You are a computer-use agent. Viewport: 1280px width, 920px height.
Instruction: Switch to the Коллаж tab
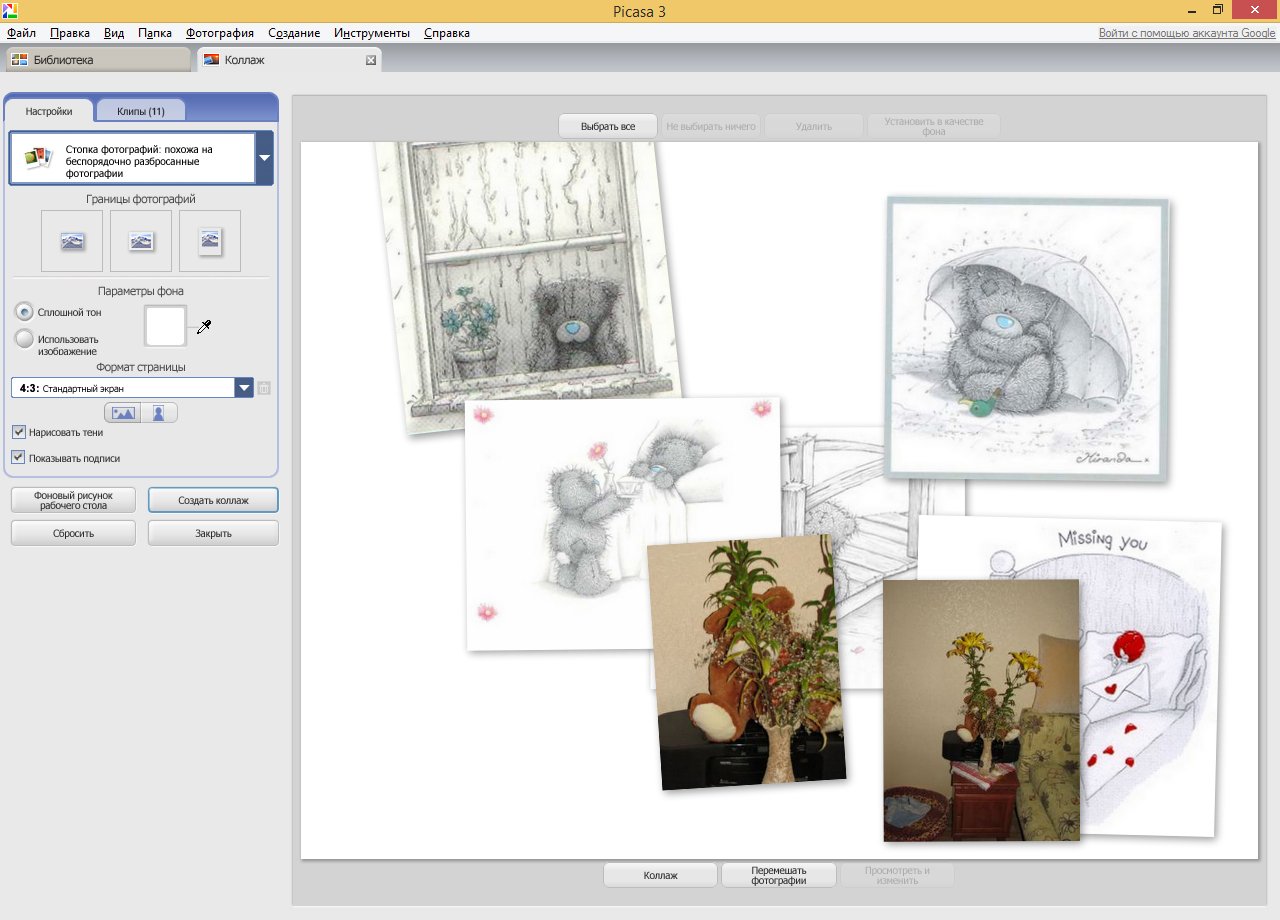[x=289, y=60]
